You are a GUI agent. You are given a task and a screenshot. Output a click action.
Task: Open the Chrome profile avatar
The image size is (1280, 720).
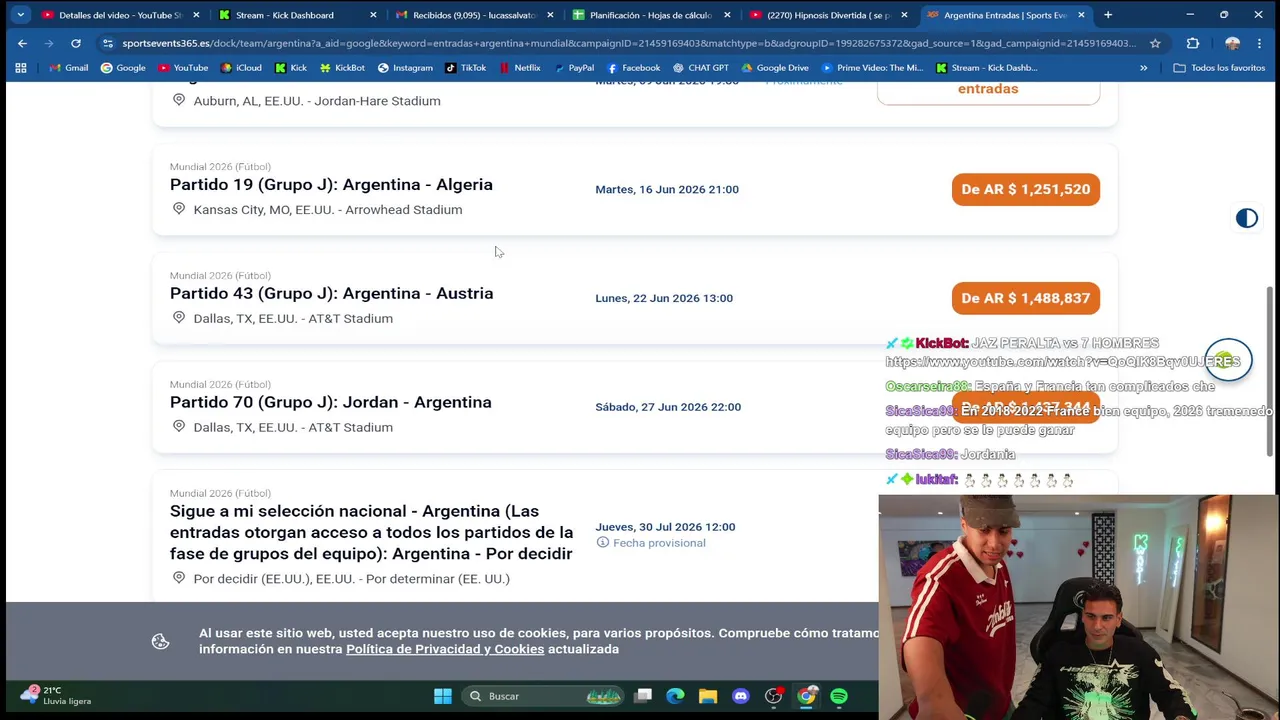1232,43
